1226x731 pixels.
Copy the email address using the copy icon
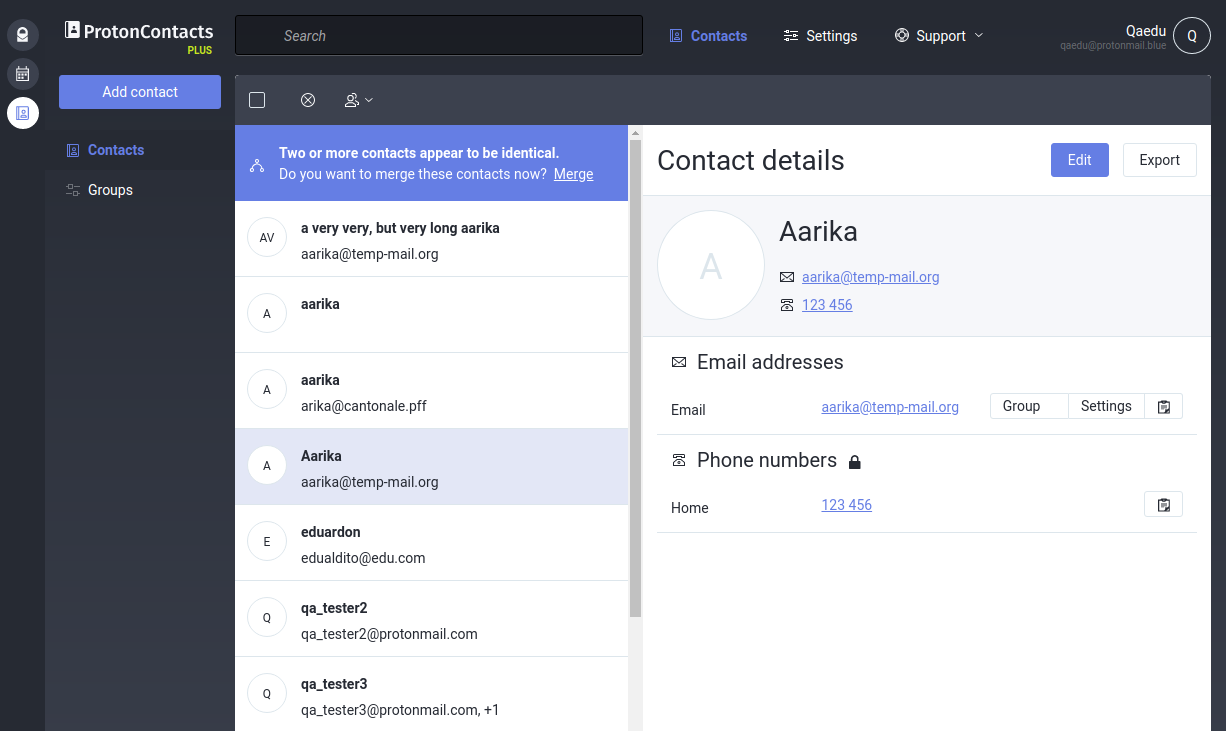tap(1162, 405)
